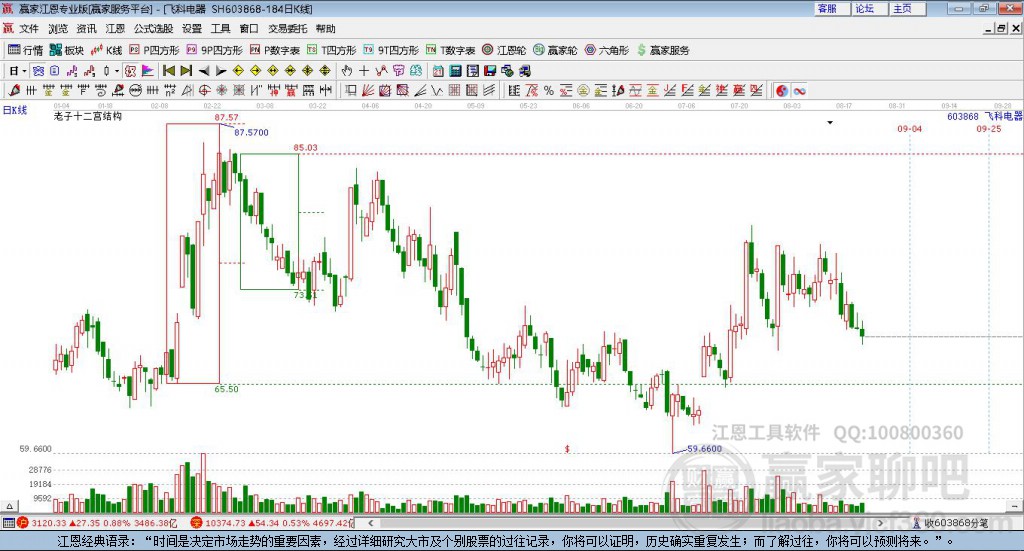Click the save floppy disk icon
Viewport: 1024px width, 551px height.
pos(490,71)
